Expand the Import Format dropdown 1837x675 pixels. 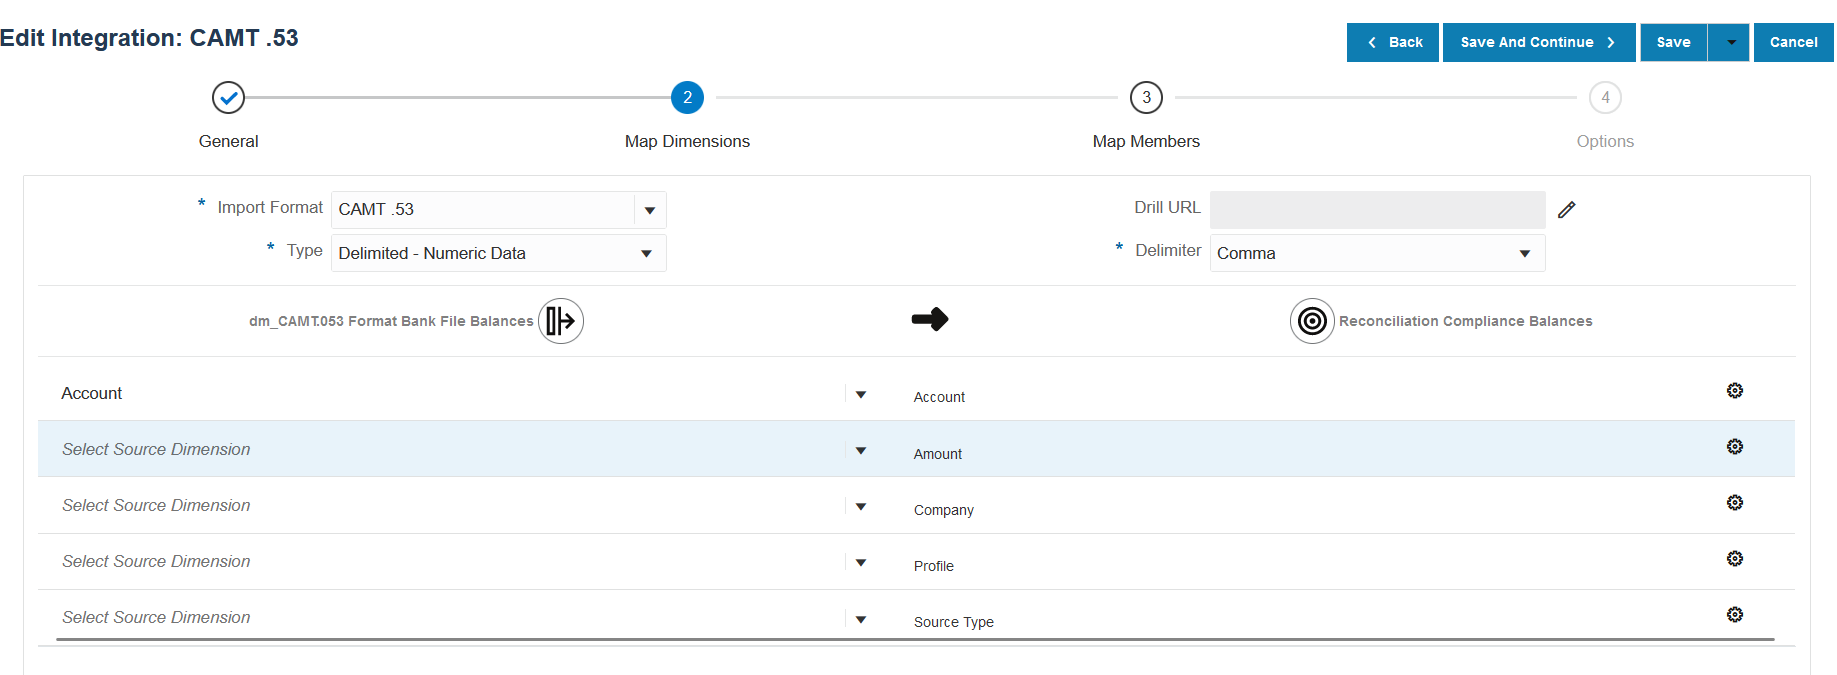point(650,210)
